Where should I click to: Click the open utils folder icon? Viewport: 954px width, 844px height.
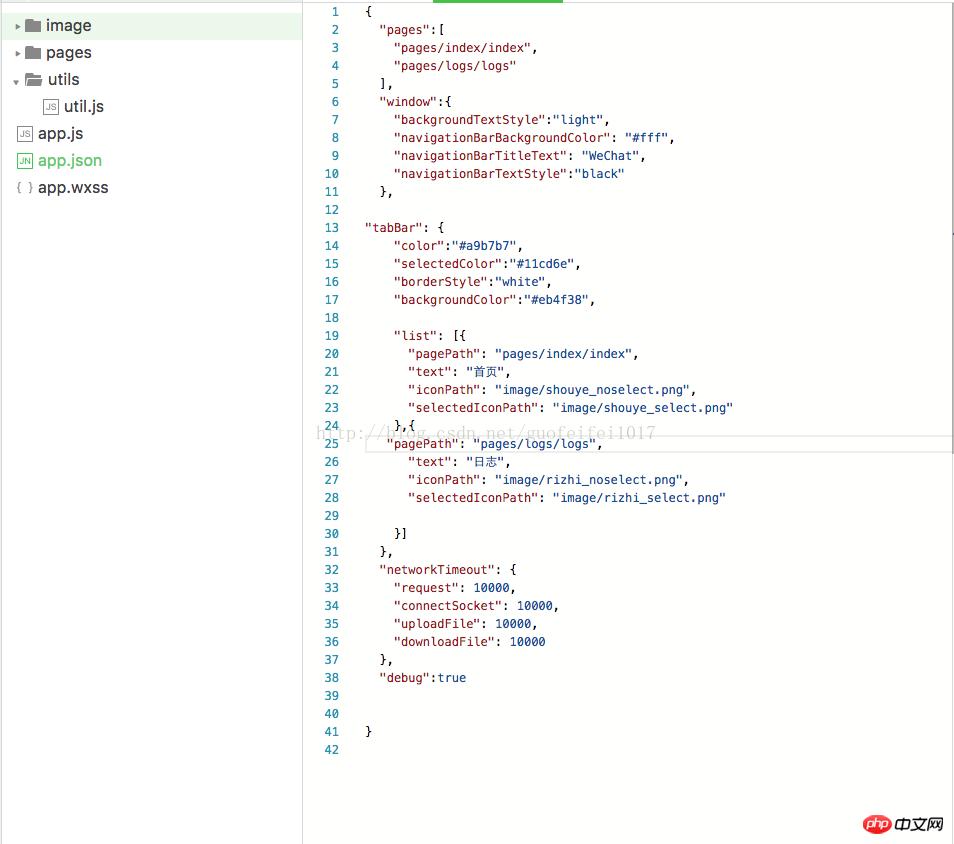(x=34, y=80)
